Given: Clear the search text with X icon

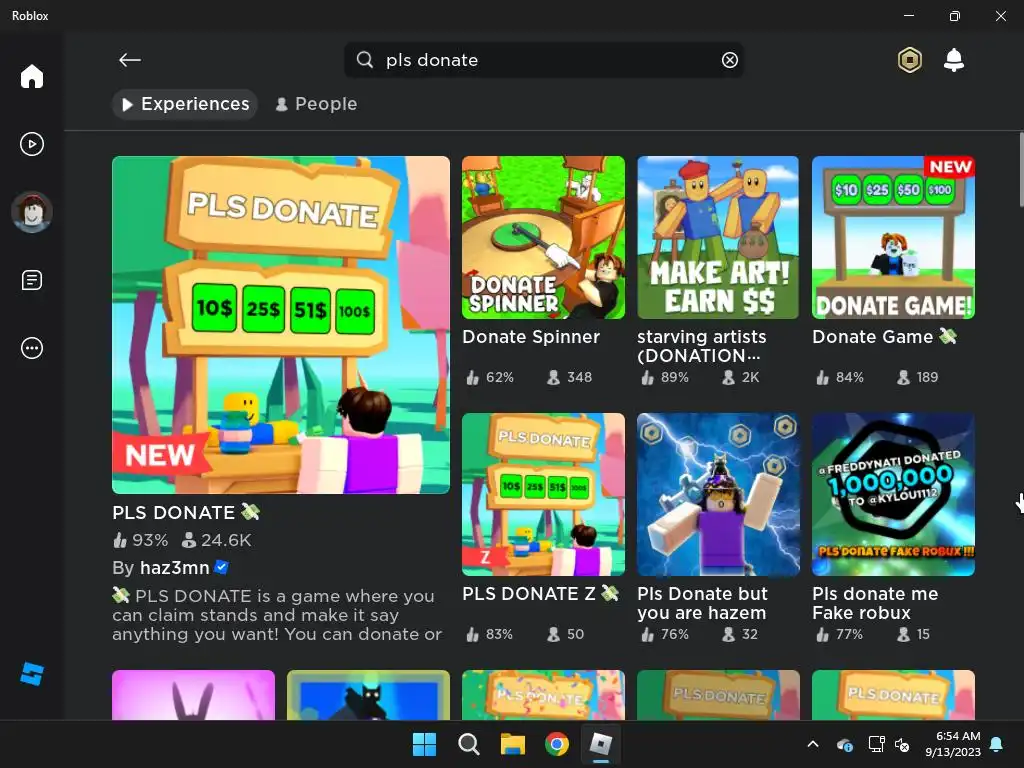Looking at the screenshot, I should click(729, 60).
